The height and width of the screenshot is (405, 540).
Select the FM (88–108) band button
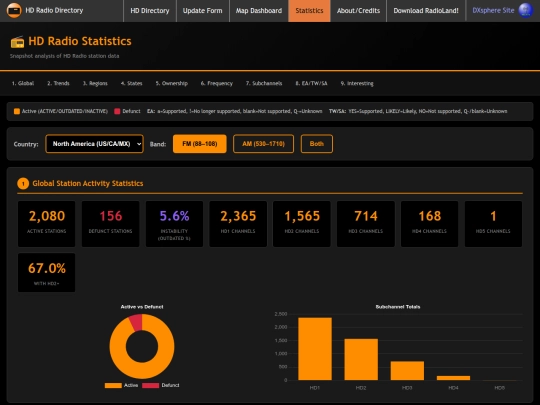click(200, 144)
